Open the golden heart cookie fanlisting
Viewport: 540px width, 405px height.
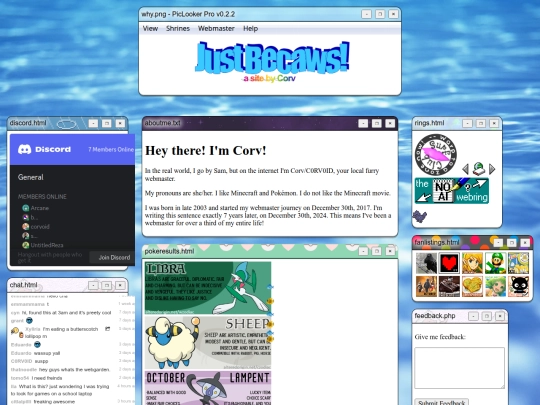(x=472, y=286)
